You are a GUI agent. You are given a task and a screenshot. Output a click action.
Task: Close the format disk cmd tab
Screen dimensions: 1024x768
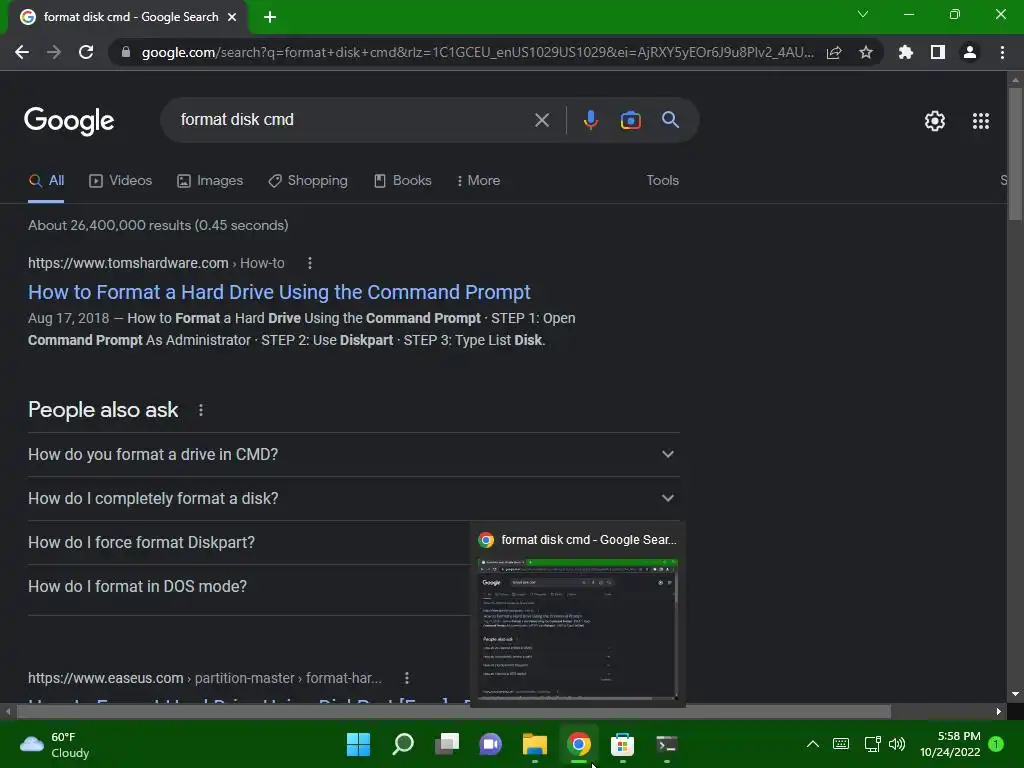pyautogui.click(x=232, y=17)
